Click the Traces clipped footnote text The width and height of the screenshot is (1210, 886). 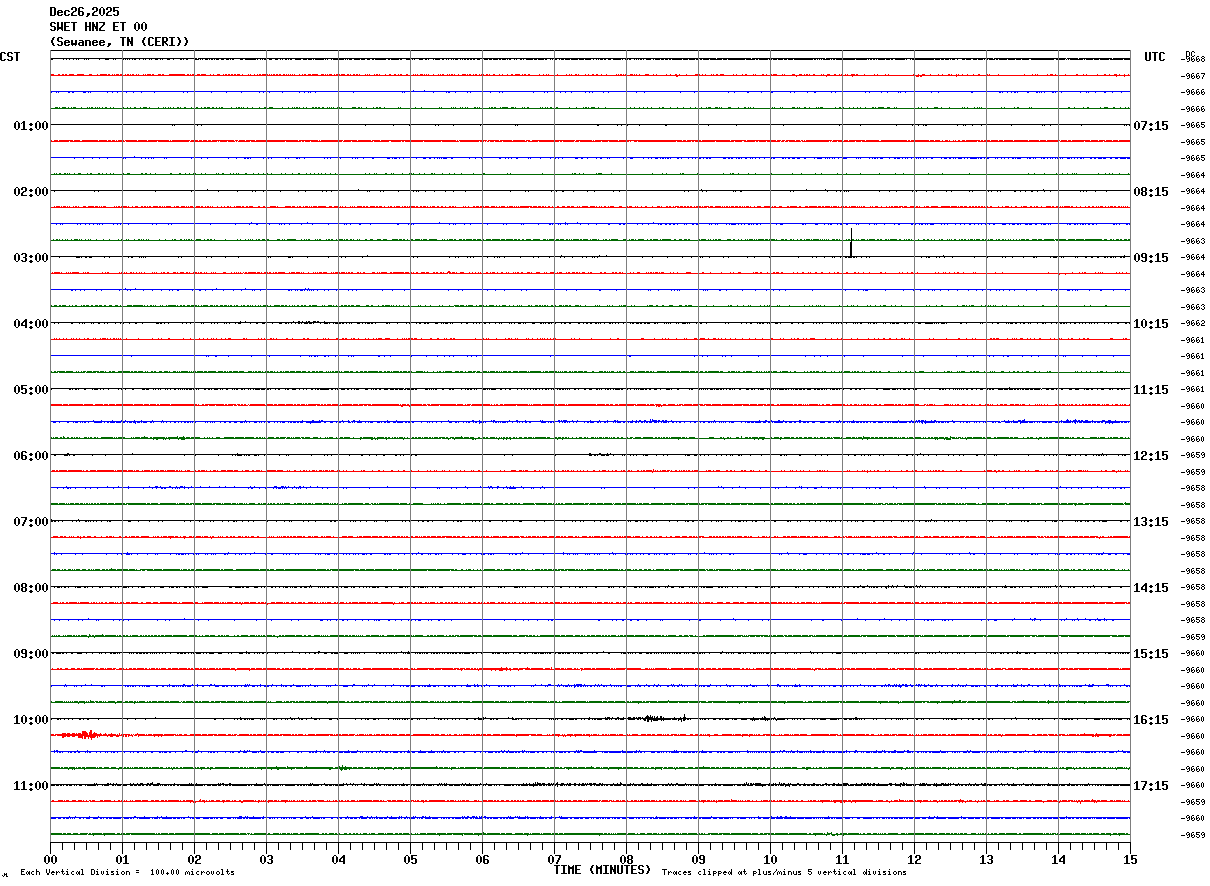point(784,873)
